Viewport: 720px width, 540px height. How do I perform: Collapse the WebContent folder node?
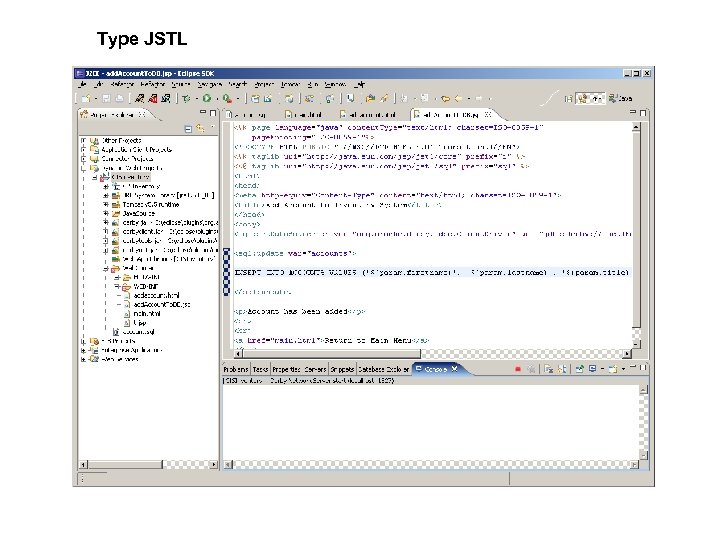[x=106, y=268]
